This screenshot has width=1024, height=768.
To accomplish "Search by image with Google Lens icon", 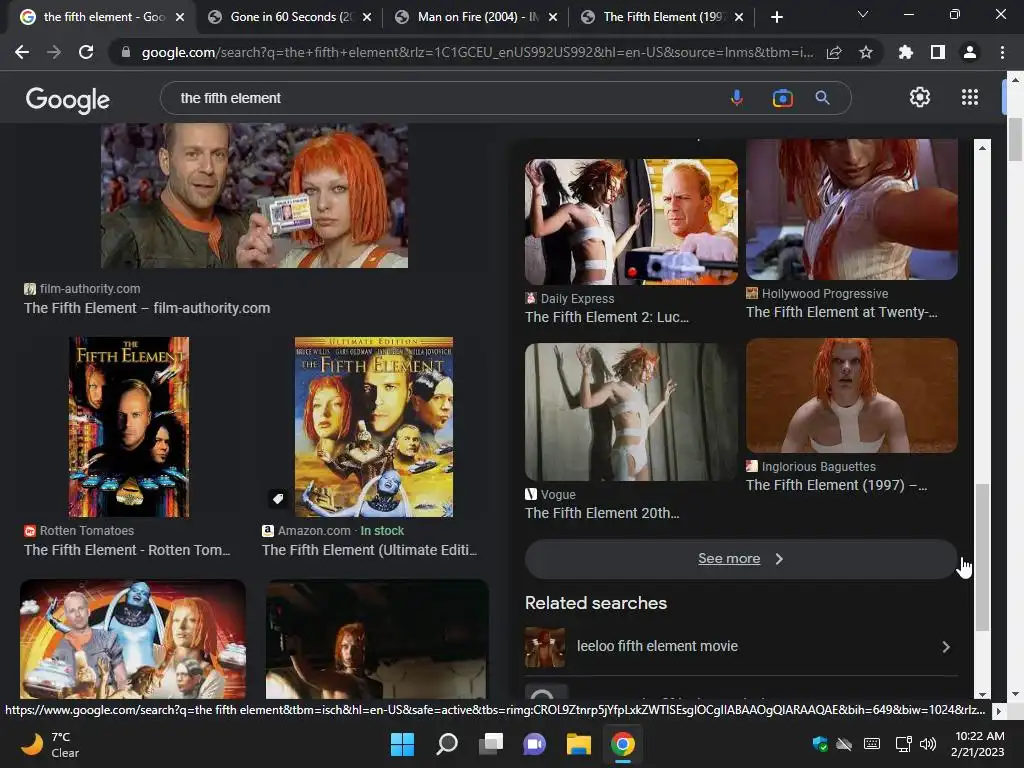I will [x=782, y=98].
